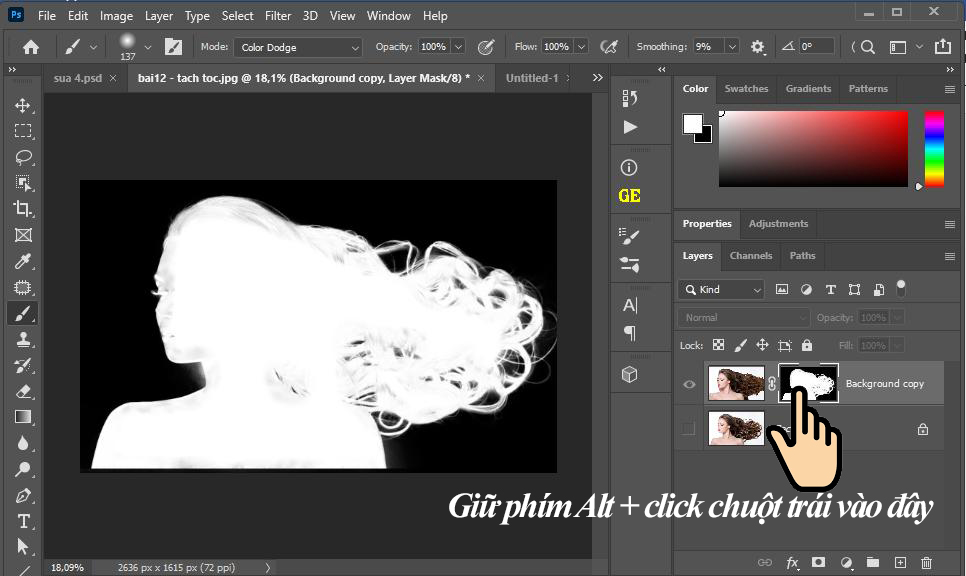The width and height of the screenshot is (966, 576).
Task: Open the Filter menu
Action: point(277,15)
